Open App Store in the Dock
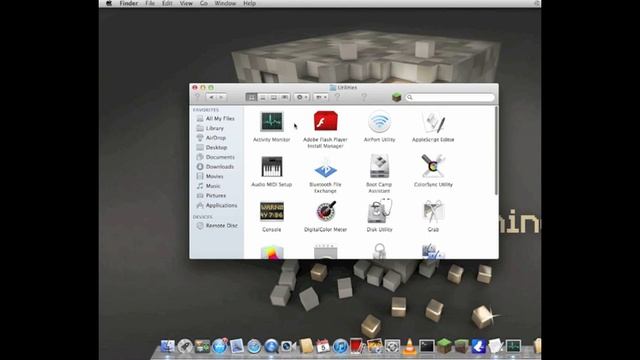 [220, 346]
